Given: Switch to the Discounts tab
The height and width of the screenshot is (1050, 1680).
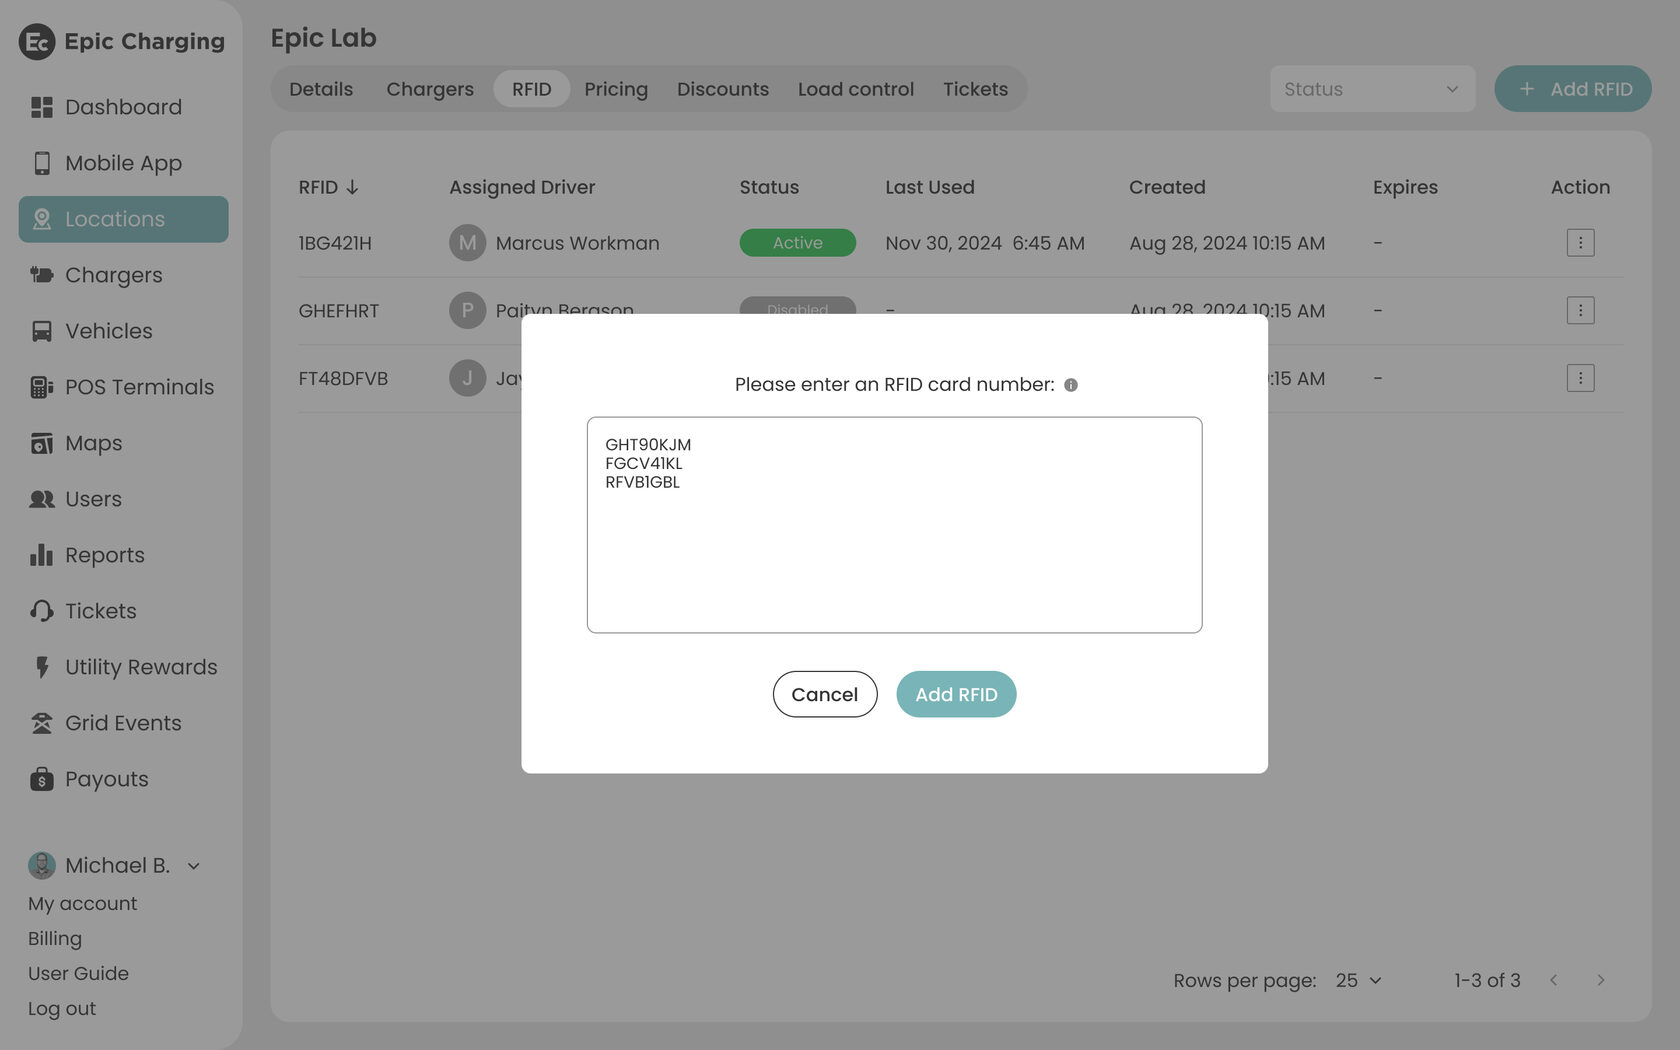Looking at the screenshot, I should pyautogui.click(x=723, y=89).
